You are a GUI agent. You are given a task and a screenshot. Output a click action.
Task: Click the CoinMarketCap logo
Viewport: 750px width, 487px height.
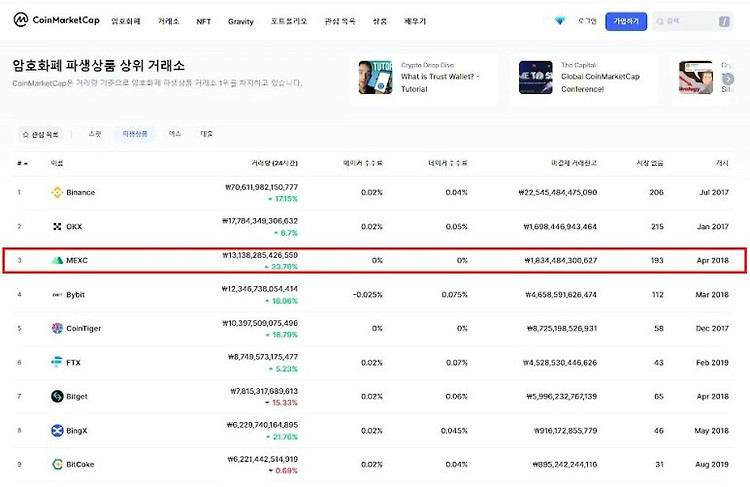point(56,20)
